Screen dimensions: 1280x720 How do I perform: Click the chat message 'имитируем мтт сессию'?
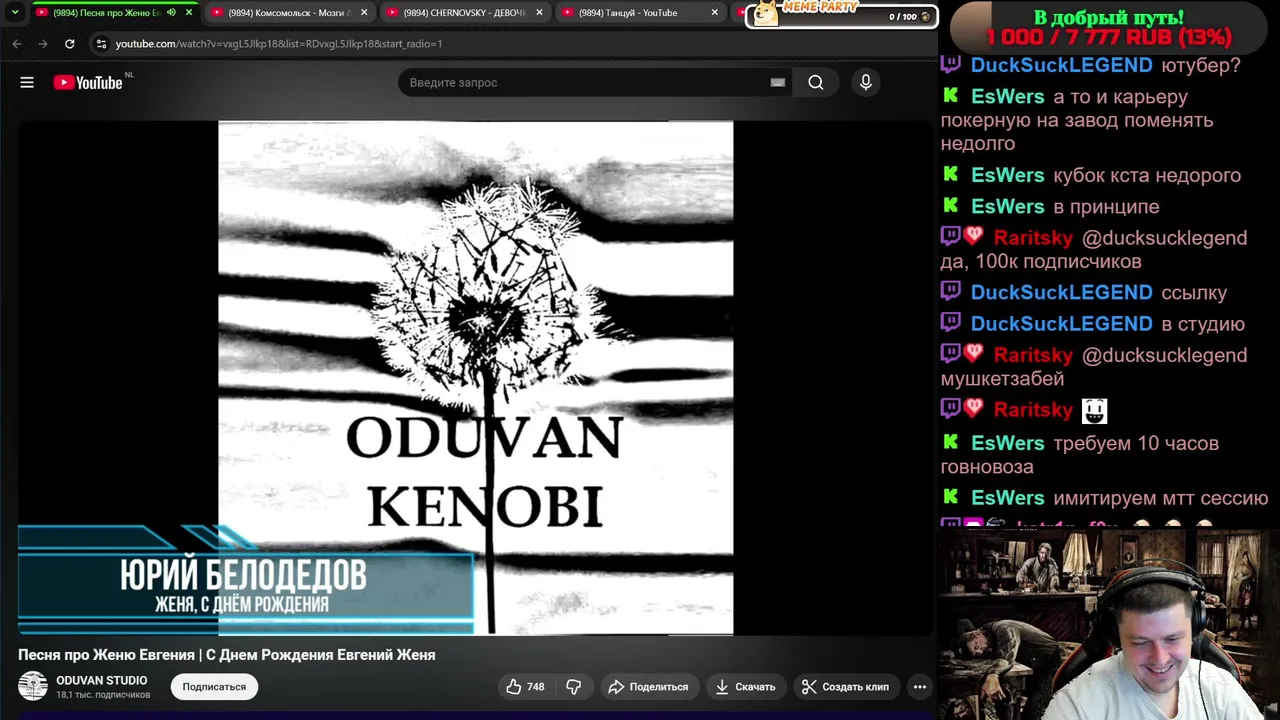click(1160, 498)
